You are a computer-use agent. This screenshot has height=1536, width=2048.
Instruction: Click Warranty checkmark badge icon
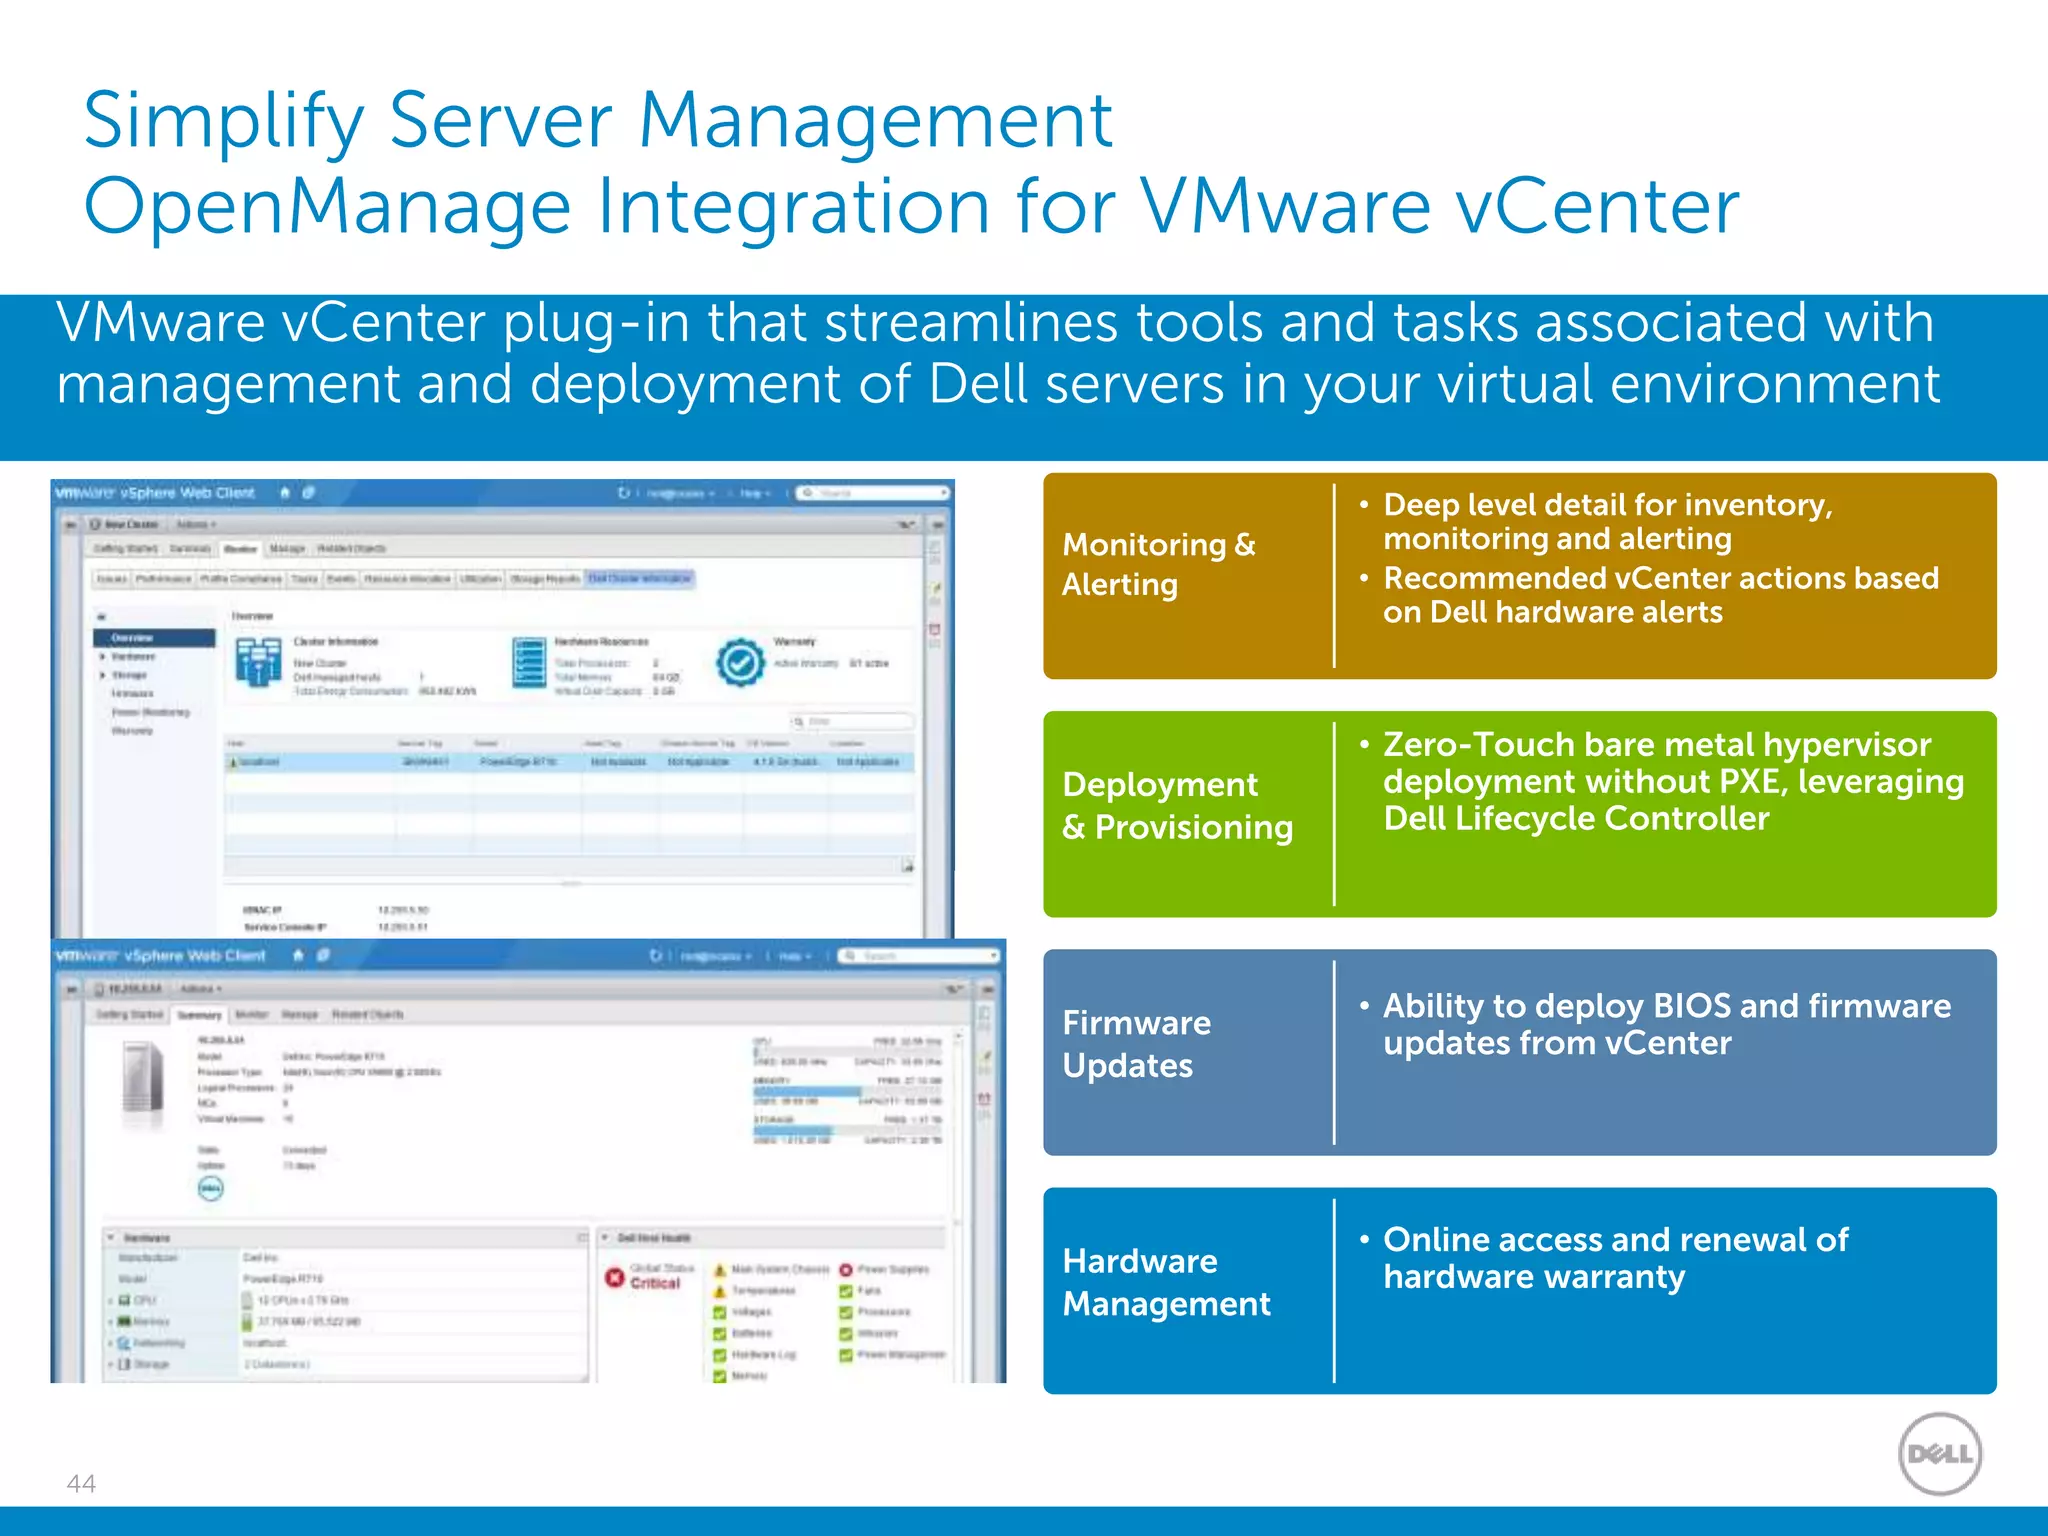tap(740, 662)
